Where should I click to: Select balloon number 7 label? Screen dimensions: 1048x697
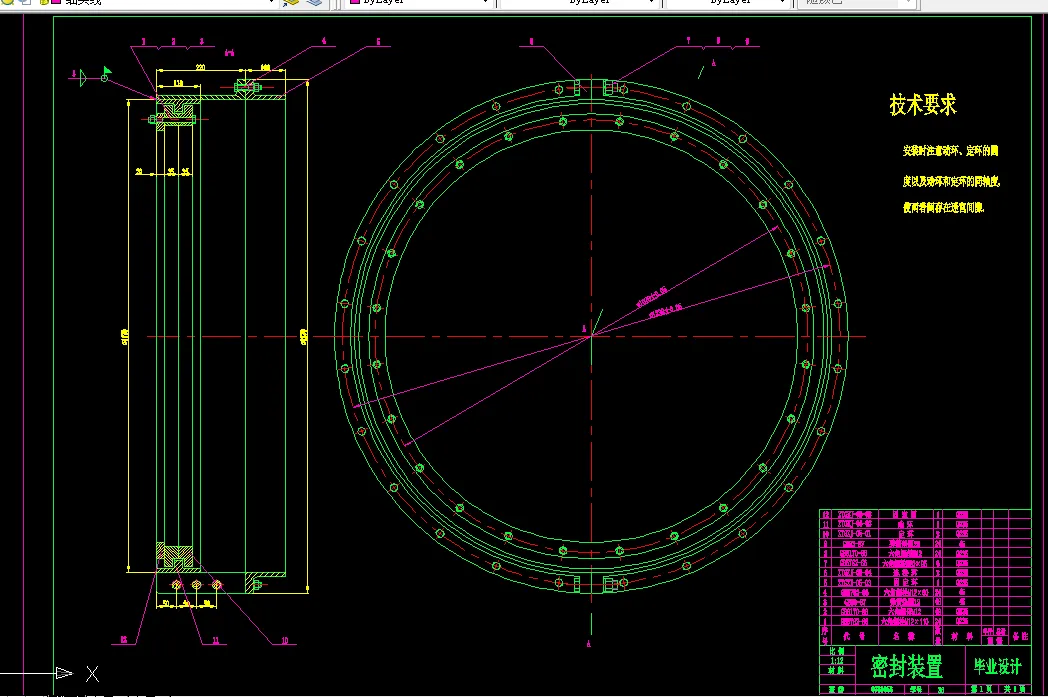[x=688, y=41]
